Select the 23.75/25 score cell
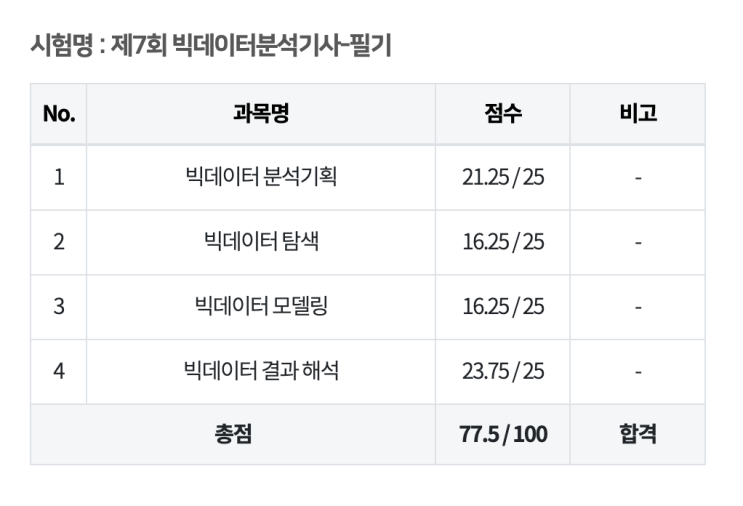Screen dimensions: 743x506 click(x=502, y=371)
